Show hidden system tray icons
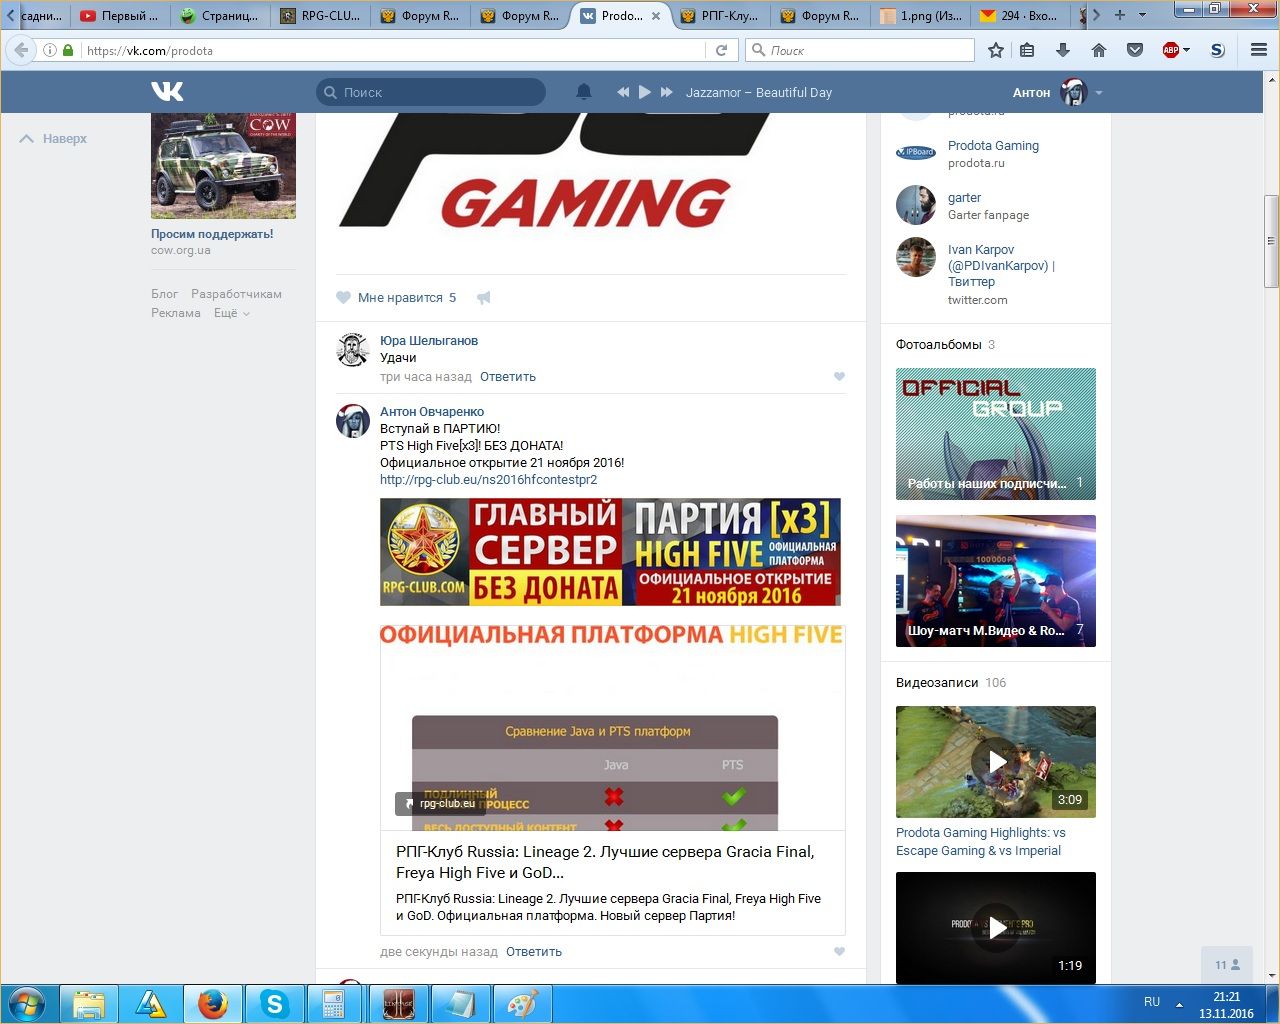The image size is (1280, 1024). pyautogui.click(x=1179, y=1003)
